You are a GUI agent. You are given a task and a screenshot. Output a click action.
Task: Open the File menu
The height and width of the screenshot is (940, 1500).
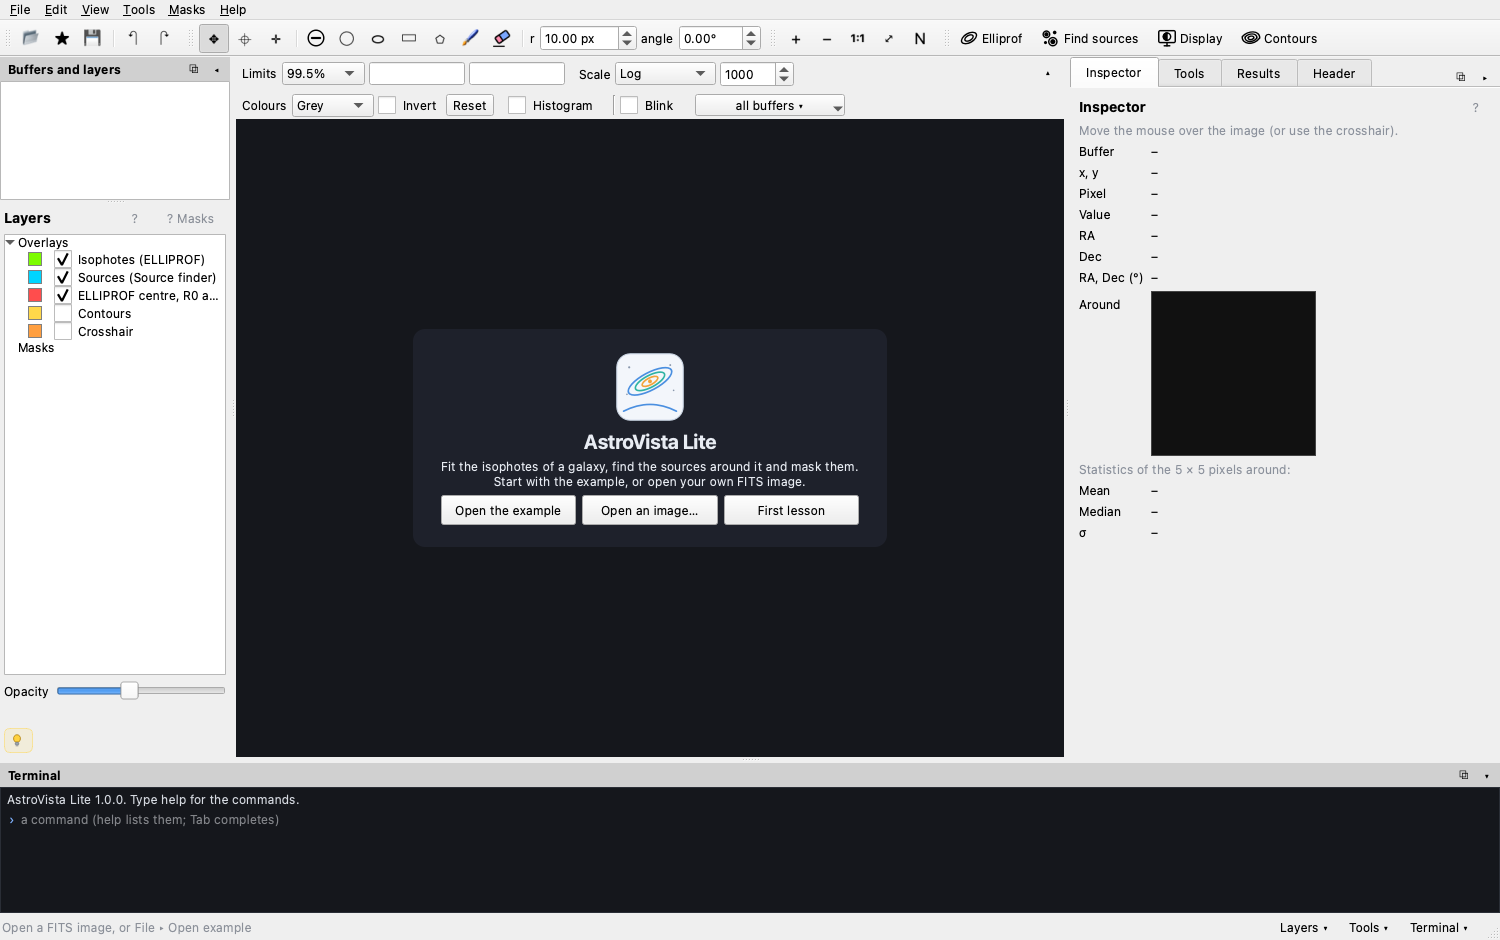pyautogui.click(x=20, y=10)
